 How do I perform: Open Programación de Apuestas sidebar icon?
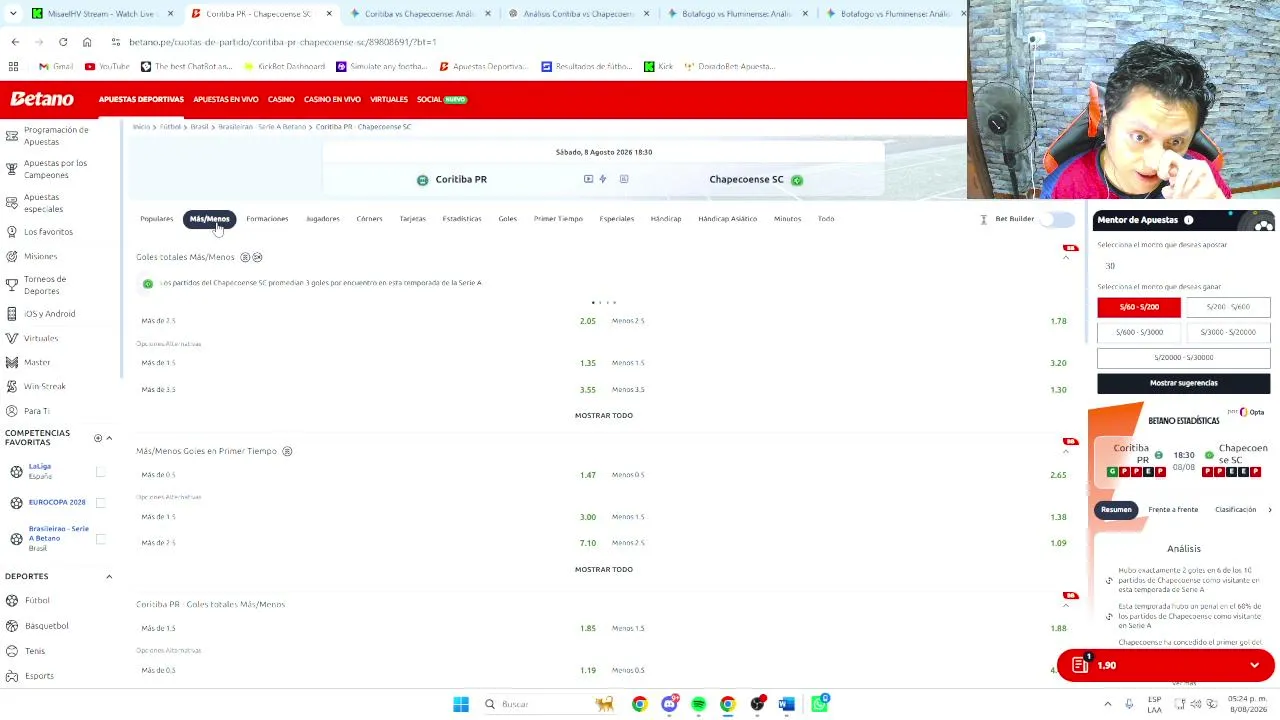[12, 135]
